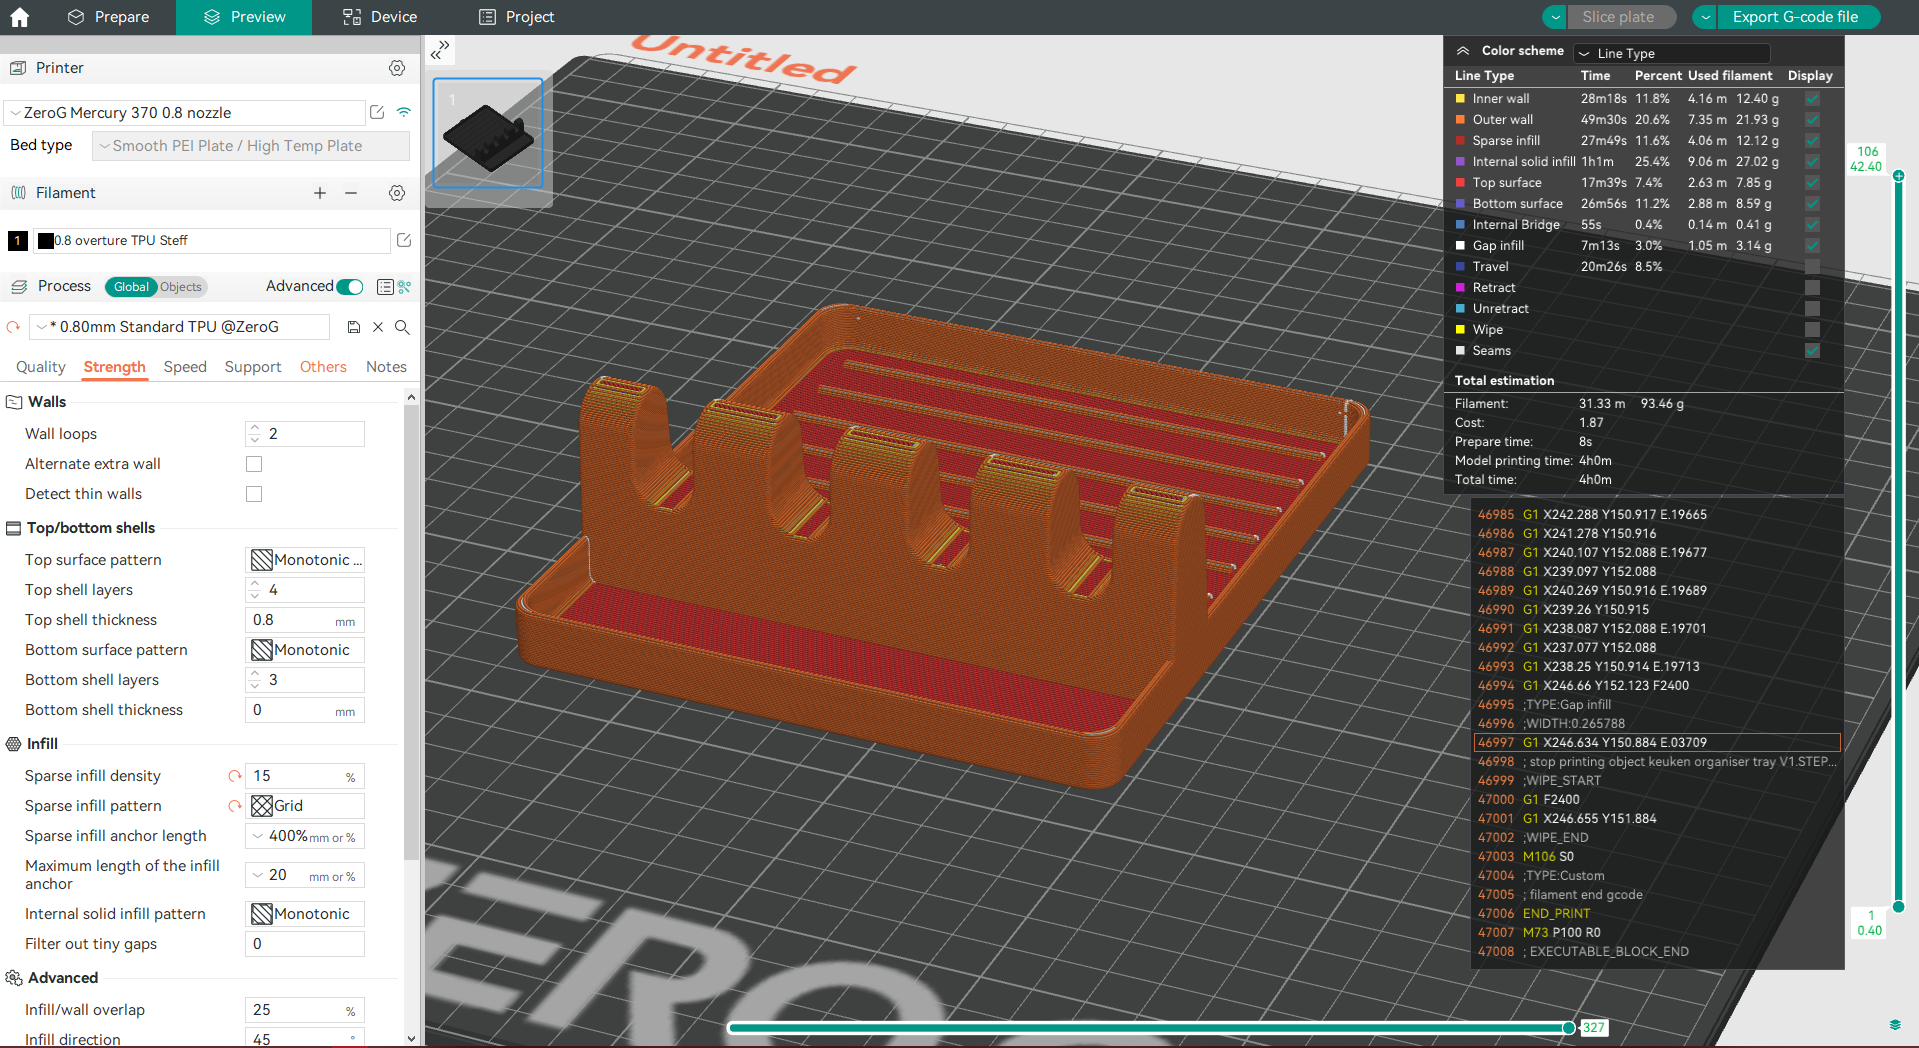Select the Global process scope
The height and width of the screenshot is (1048, 1919).
click(x=131, y=287)
